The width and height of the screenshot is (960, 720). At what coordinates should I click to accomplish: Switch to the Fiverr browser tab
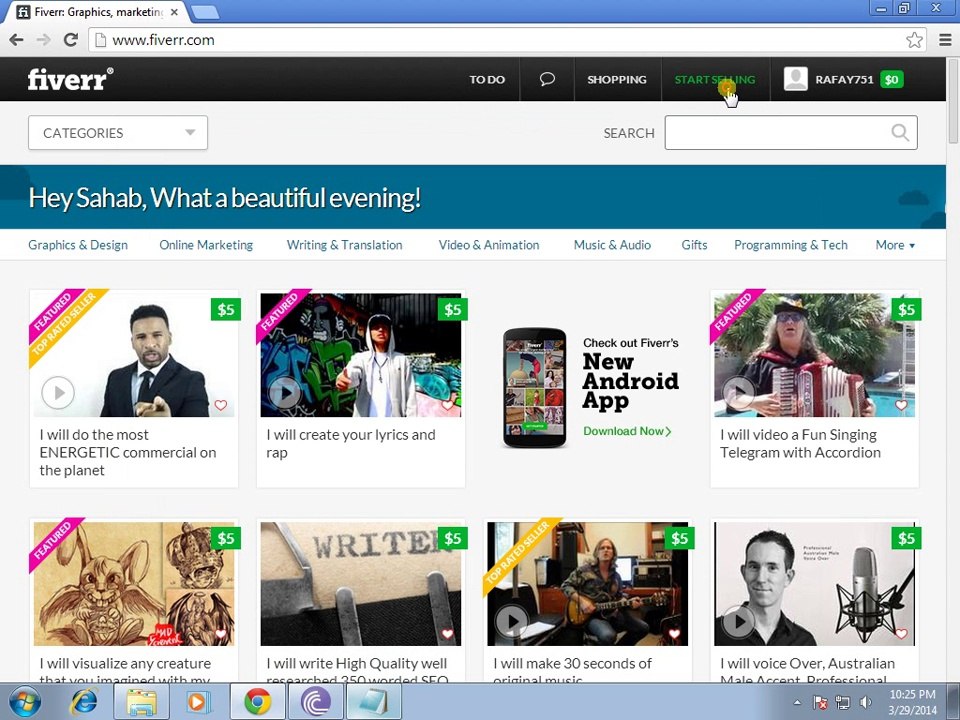coord(97,12)
